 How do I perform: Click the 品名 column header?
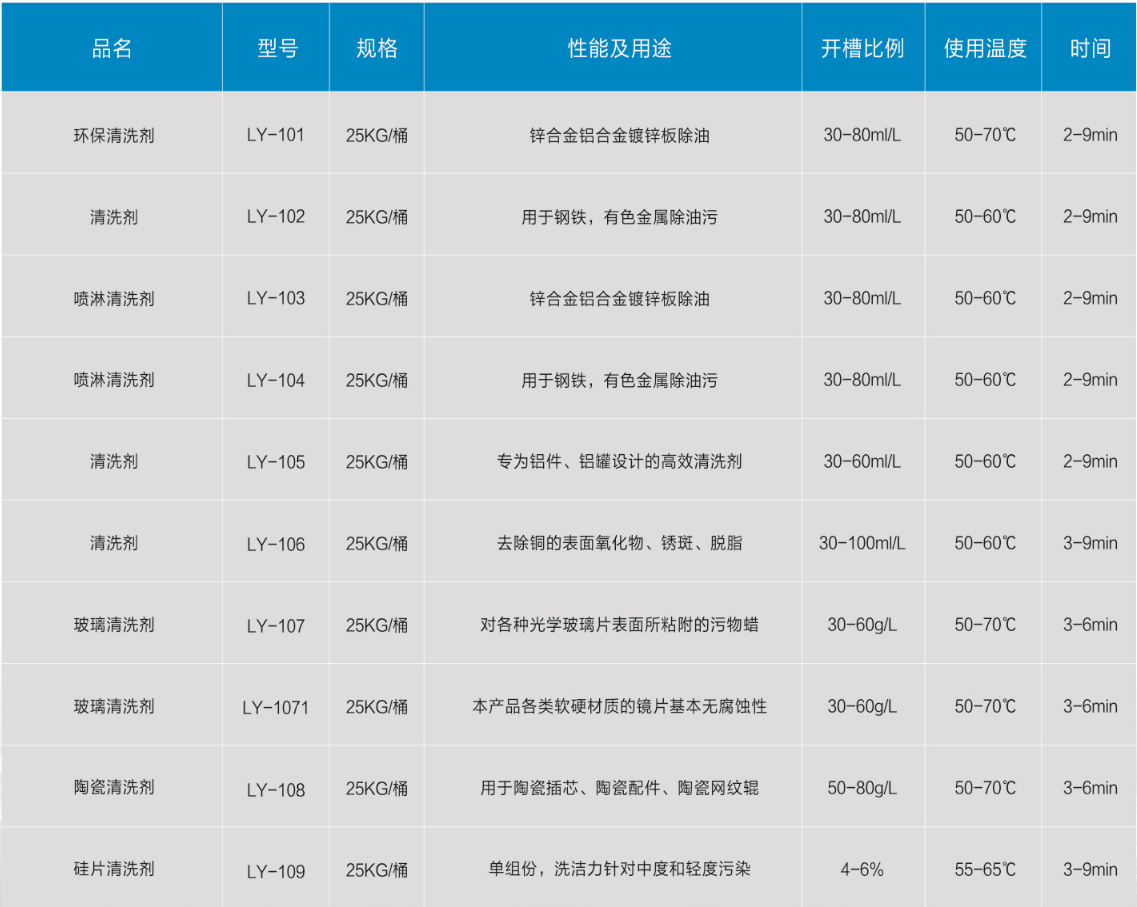(112, 49)
